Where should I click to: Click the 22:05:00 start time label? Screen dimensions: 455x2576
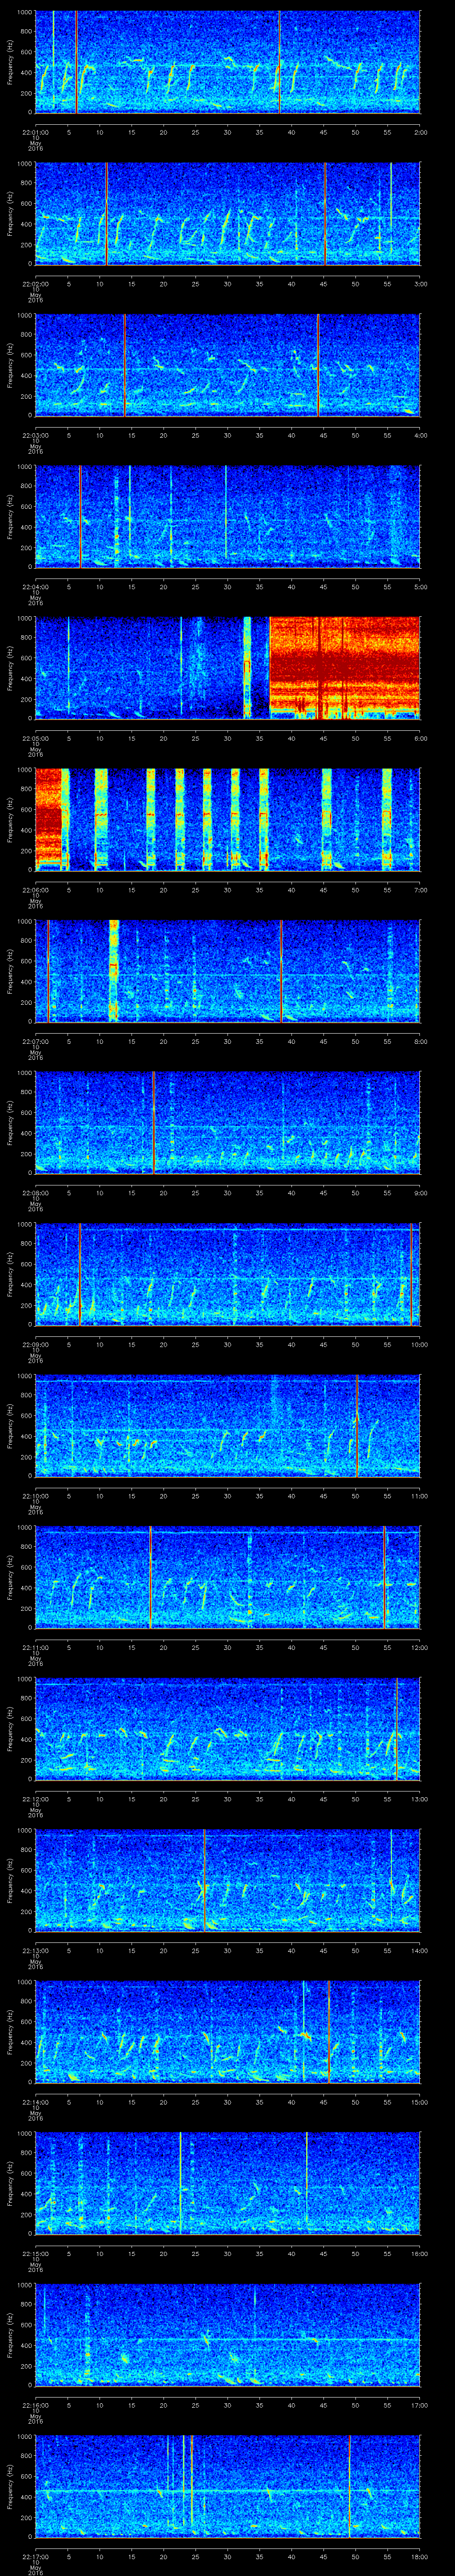(35, 738)
